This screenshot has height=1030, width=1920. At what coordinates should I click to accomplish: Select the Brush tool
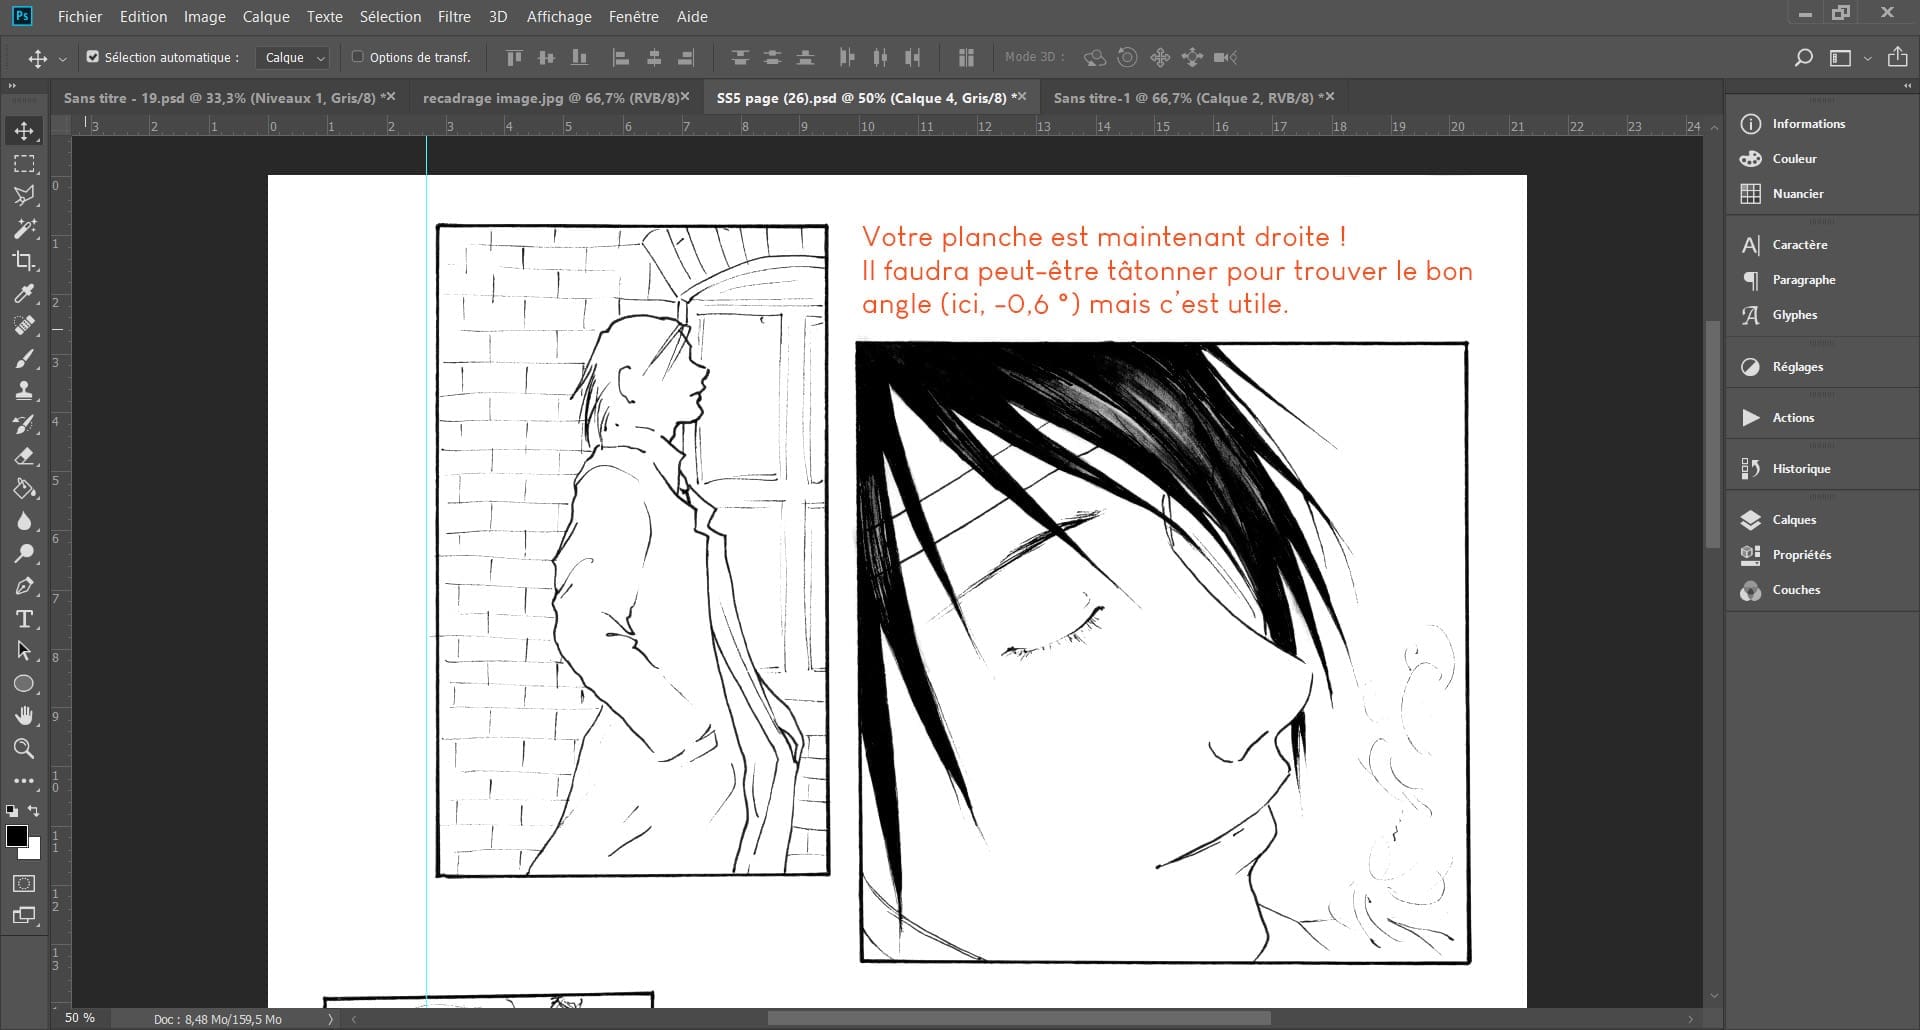pyautogui.click(x=25, y=359)
